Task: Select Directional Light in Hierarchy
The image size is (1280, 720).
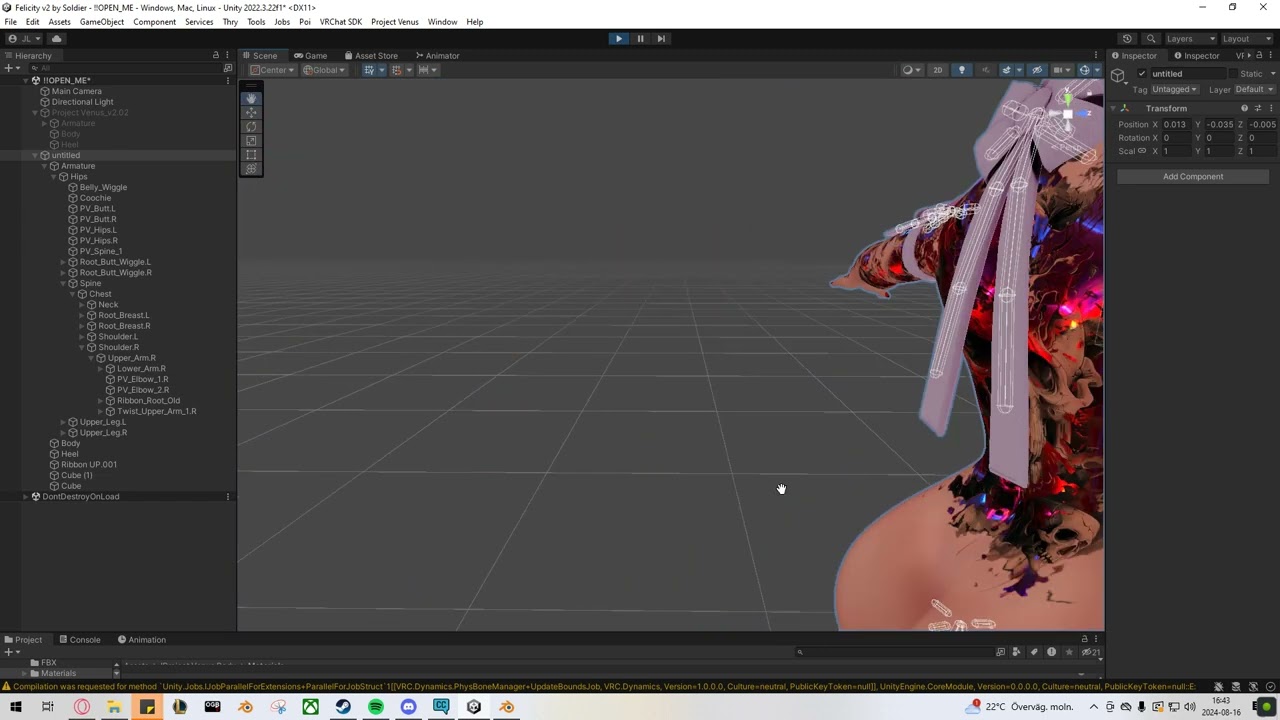Action: [82, 102]
